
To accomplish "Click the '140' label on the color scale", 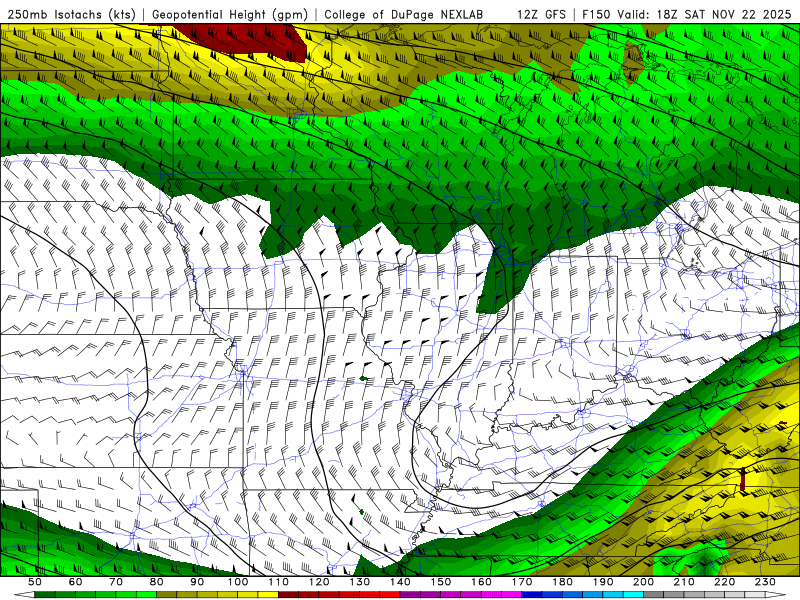I will click(x=400, y=582).
